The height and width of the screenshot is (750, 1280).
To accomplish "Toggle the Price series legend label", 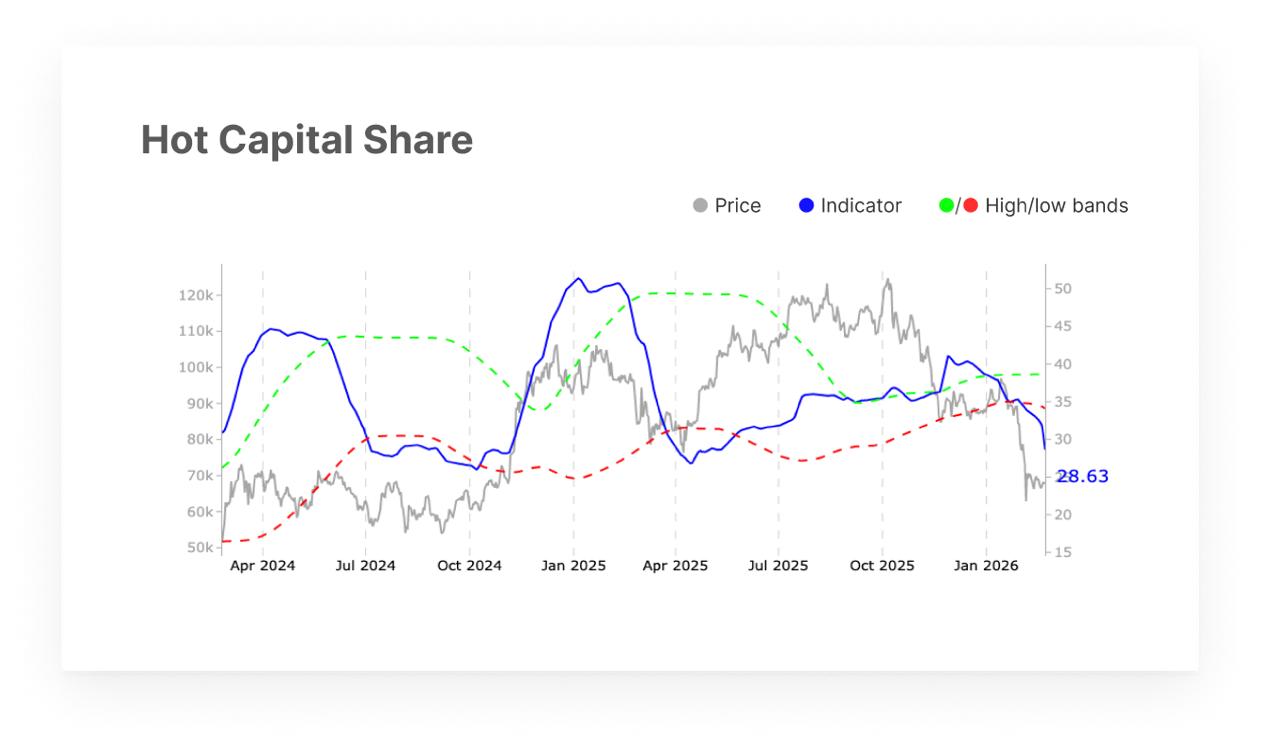I will (738, 206).
